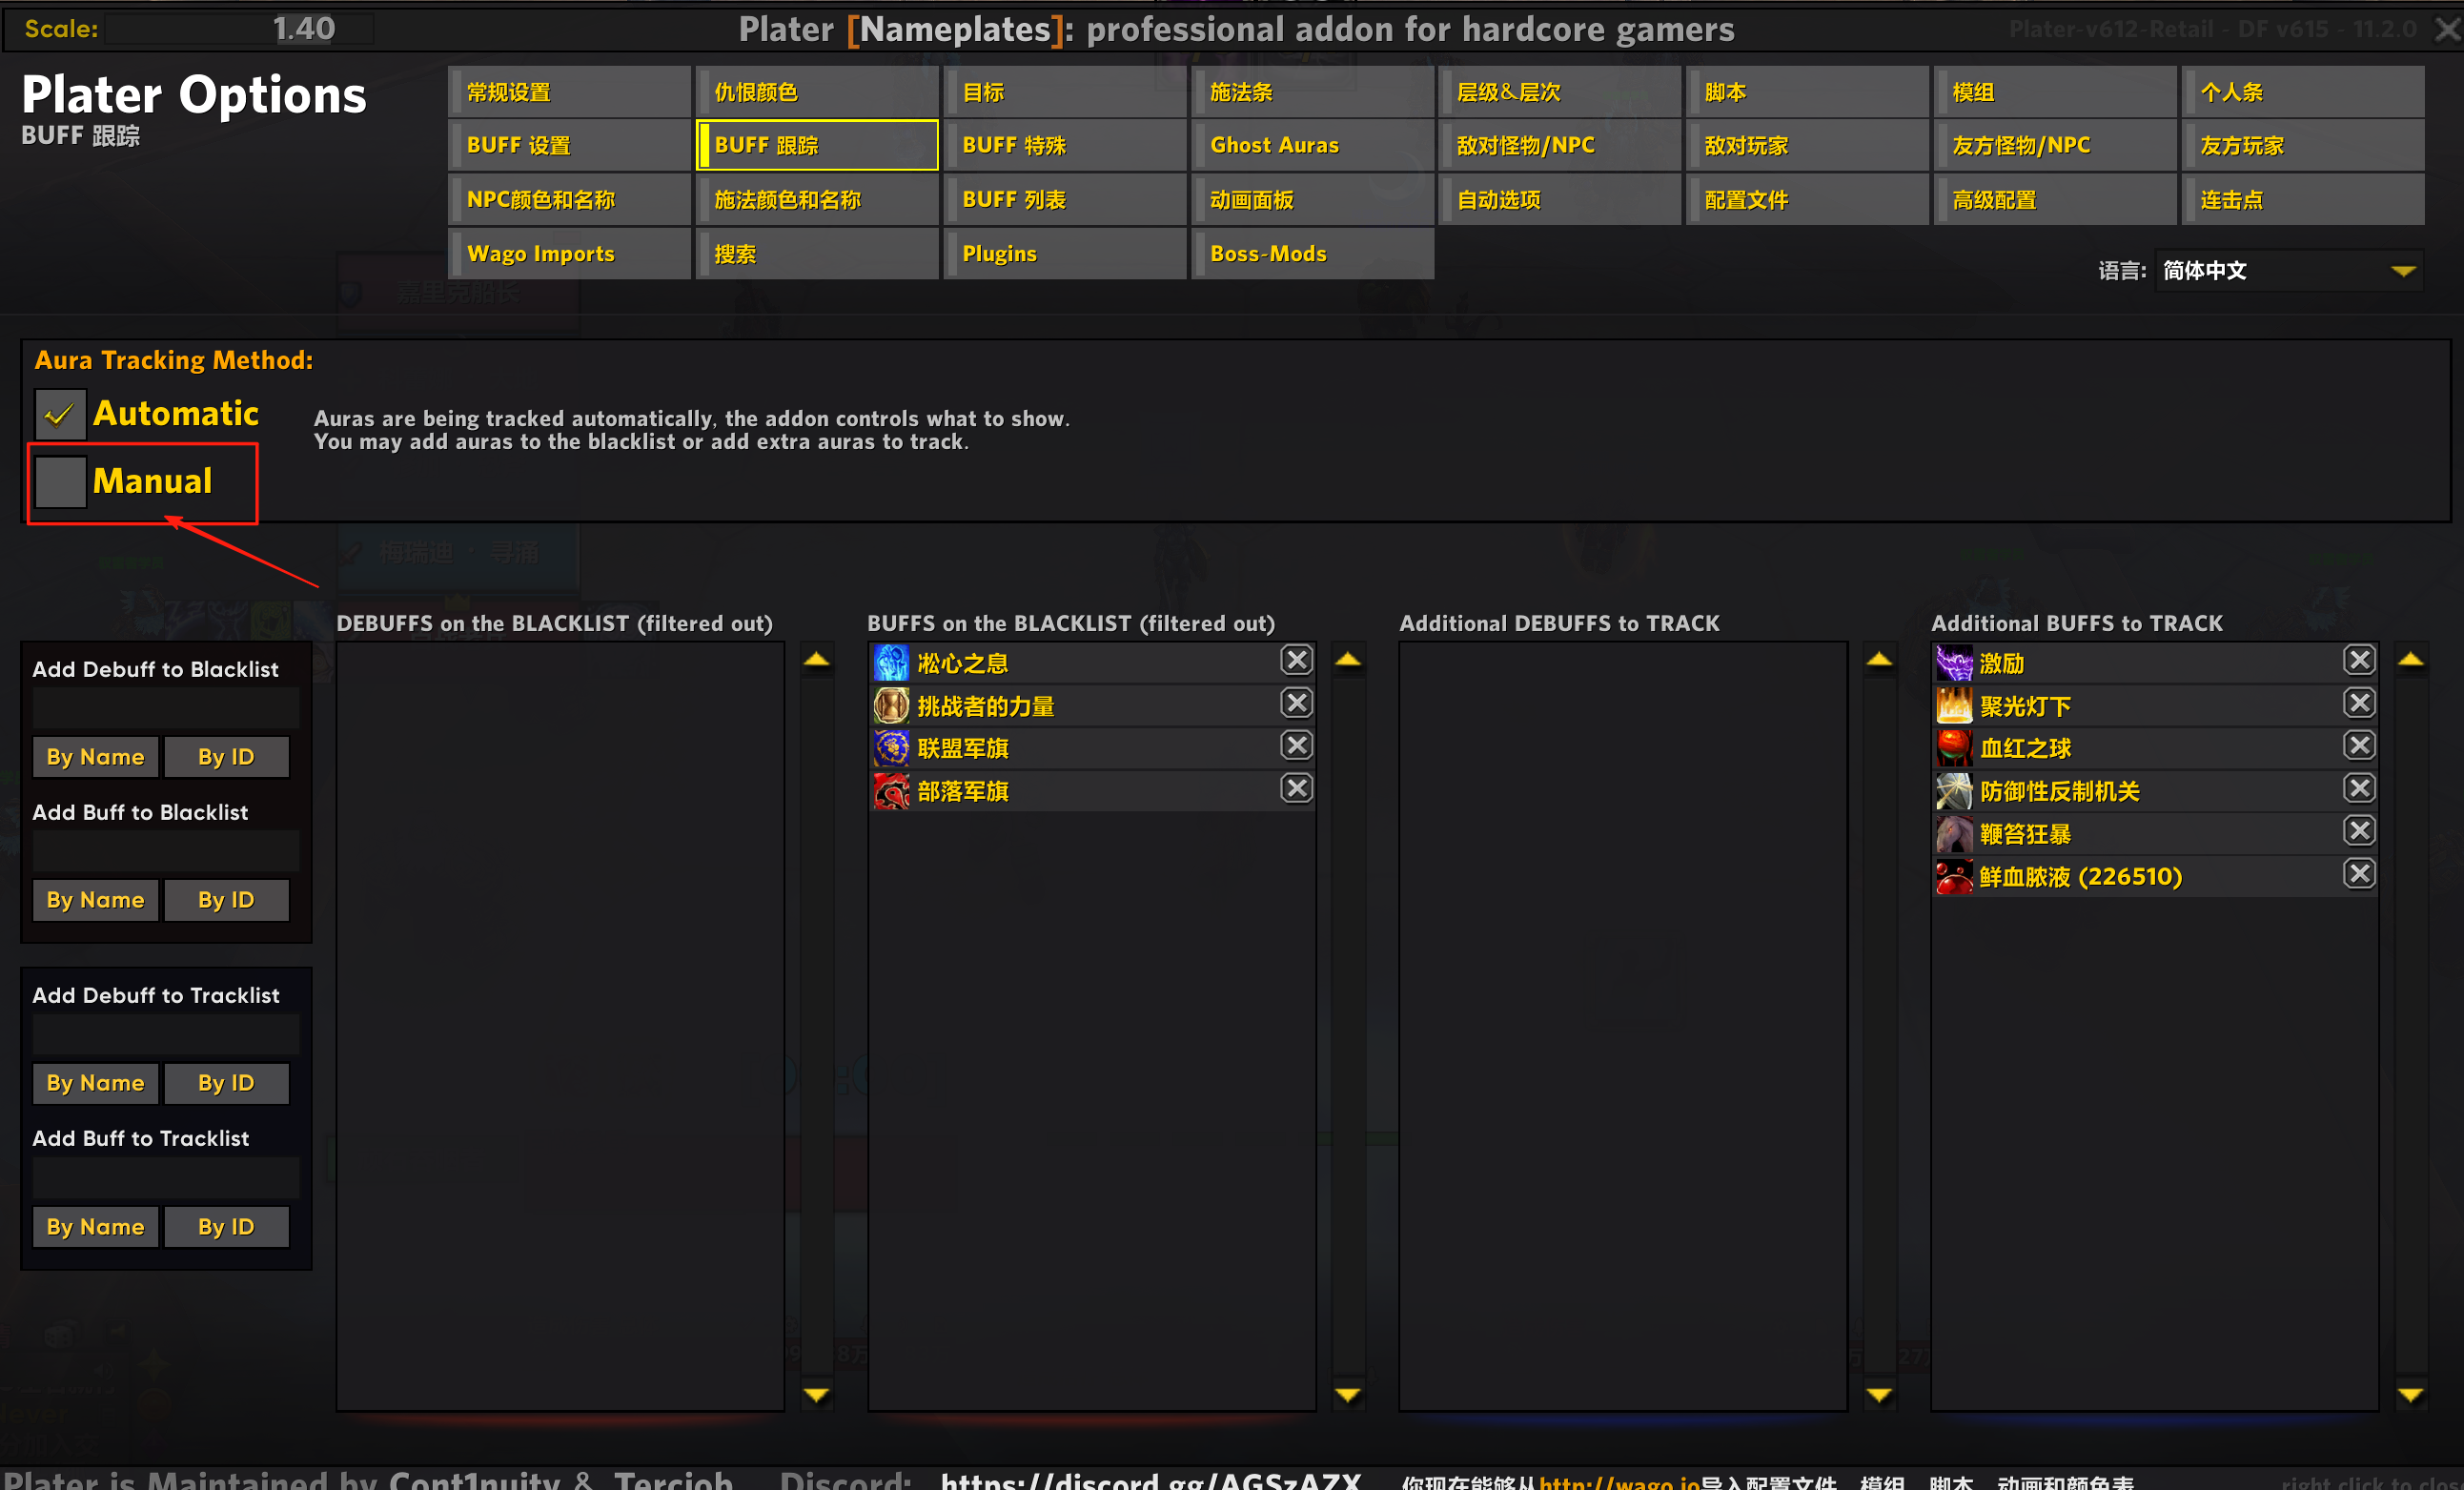Screen dimensions: 2464x1490
Task: Remove 部落军旗 from the buff blacklist
Action: [1296, 789]
